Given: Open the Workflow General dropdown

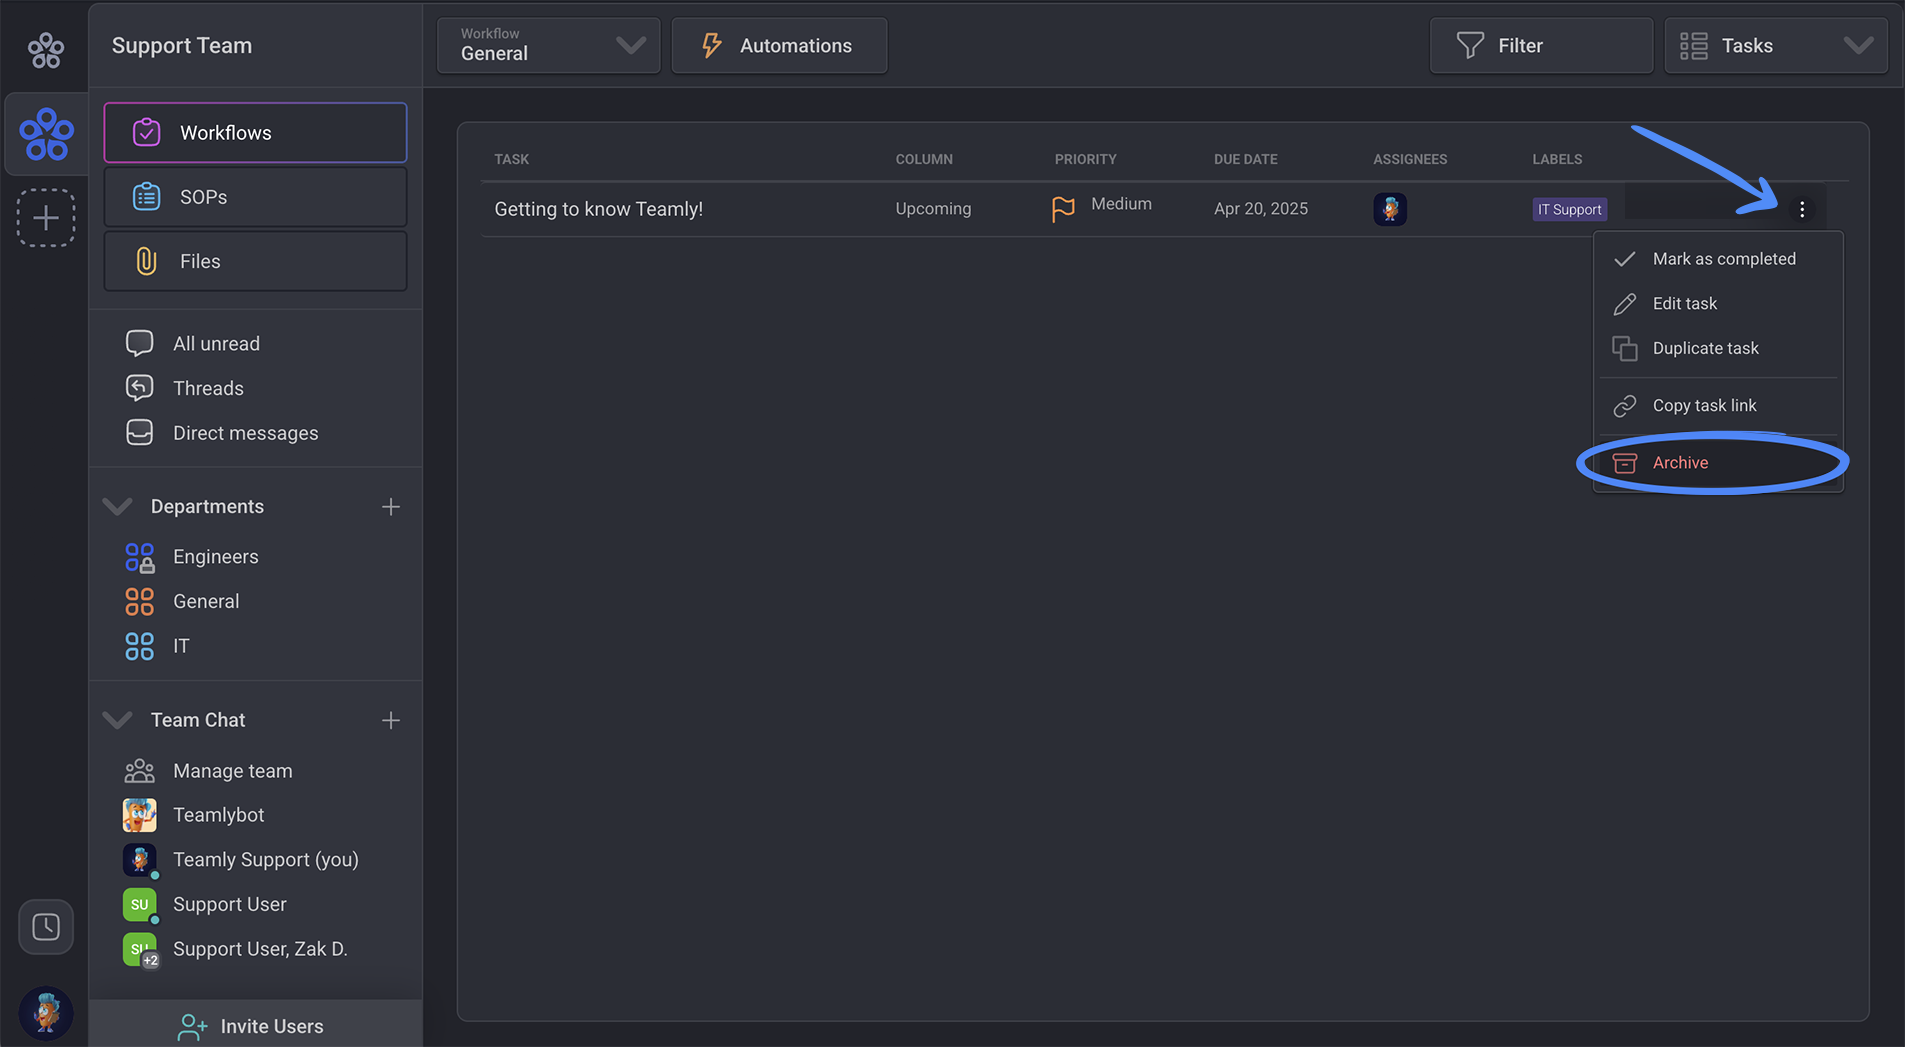Looking at the screenshot, I should coord(548,45).
